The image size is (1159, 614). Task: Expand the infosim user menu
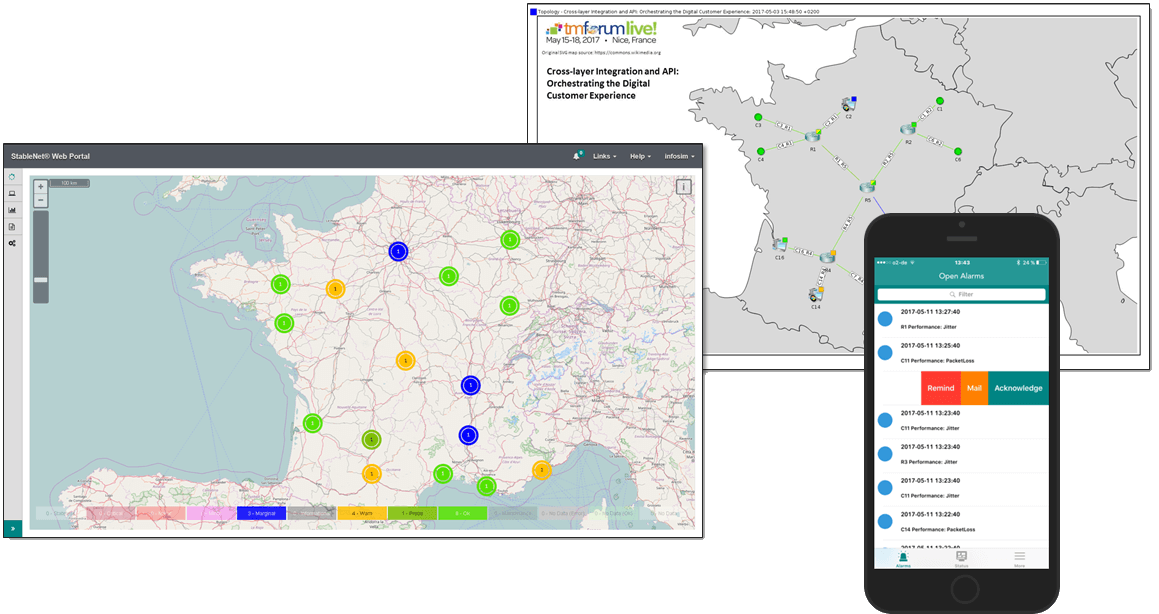coord(679,156)
